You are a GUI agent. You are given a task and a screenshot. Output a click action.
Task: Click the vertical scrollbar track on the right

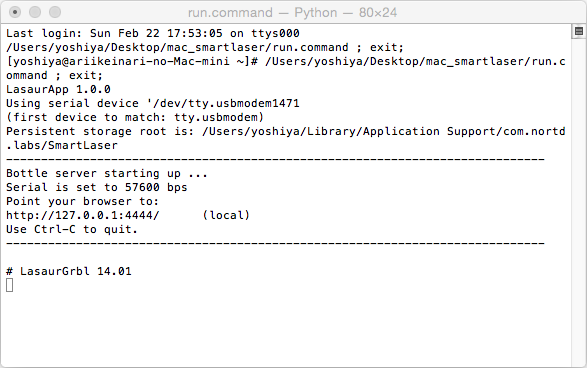click(579, 202)
